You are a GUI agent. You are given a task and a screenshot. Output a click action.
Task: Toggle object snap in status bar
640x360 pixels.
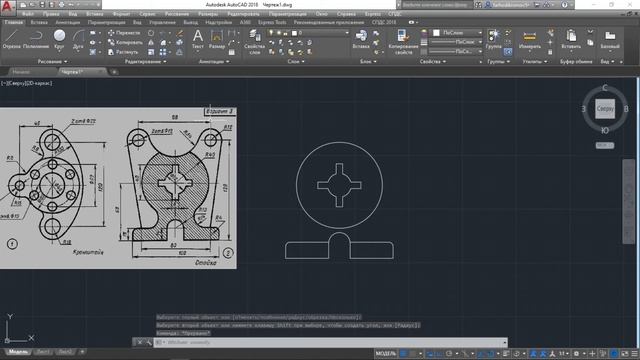(490, 353)
